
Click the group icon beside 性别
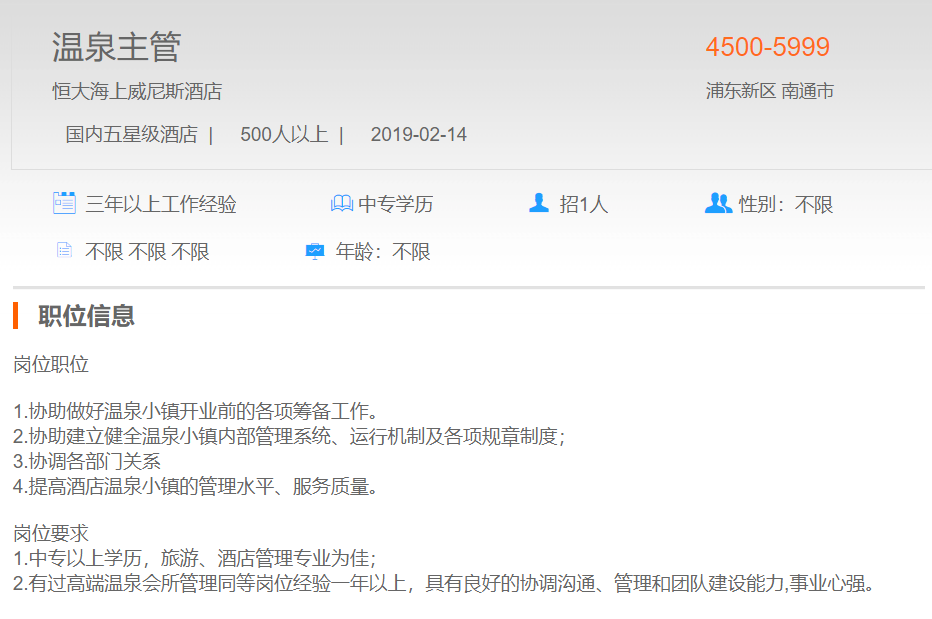pyautogui.click(x=718, y=203)
